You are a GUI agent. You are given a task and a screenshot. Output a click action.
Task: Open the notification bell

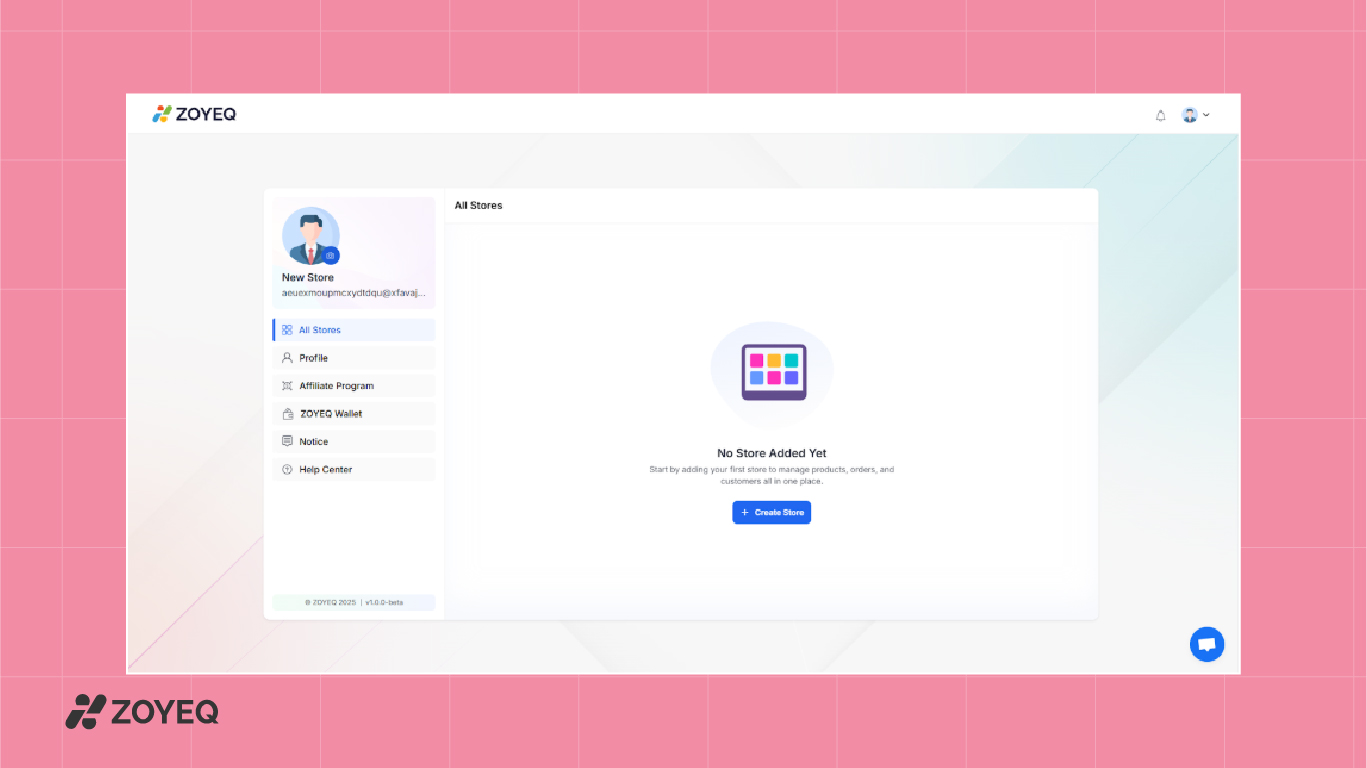(x=1160, y=115)
